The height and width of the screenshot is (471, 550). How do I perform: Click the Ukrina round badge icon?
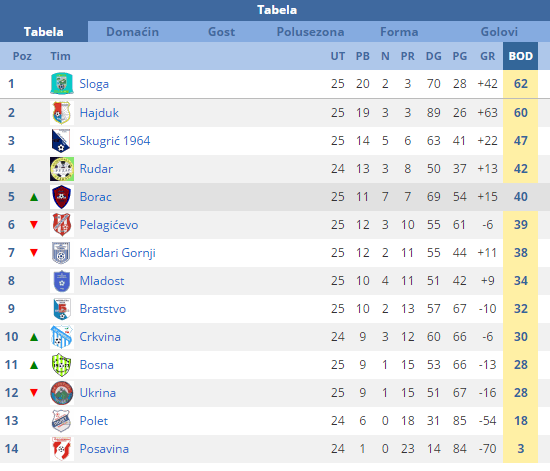click(x=62, y=393)
